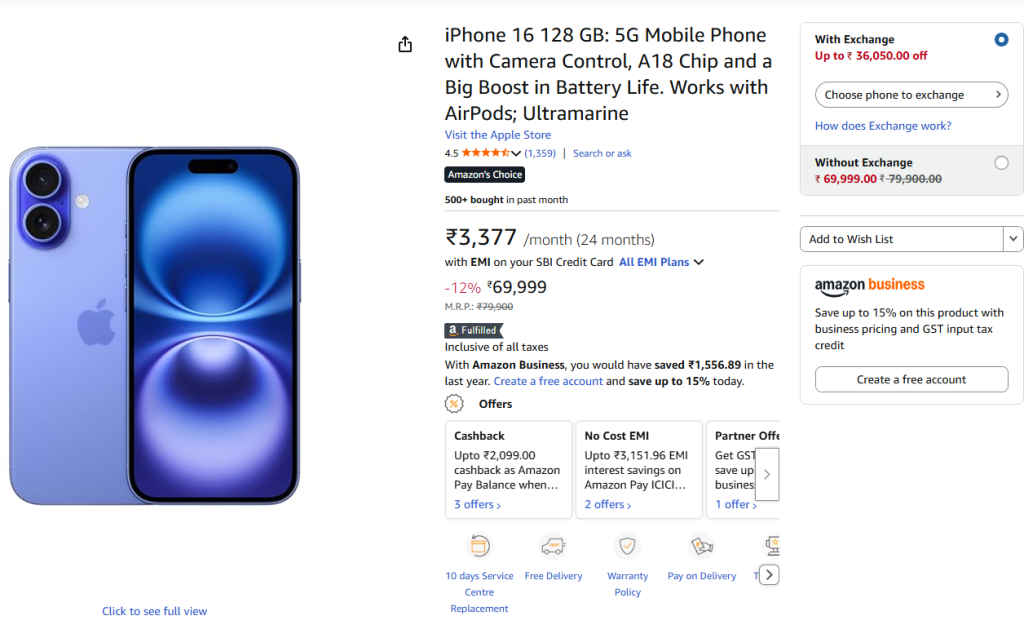Select the Free Delivery icon
The height and width of the screenshot is (620, 1024).
click(x=553, y=545)
